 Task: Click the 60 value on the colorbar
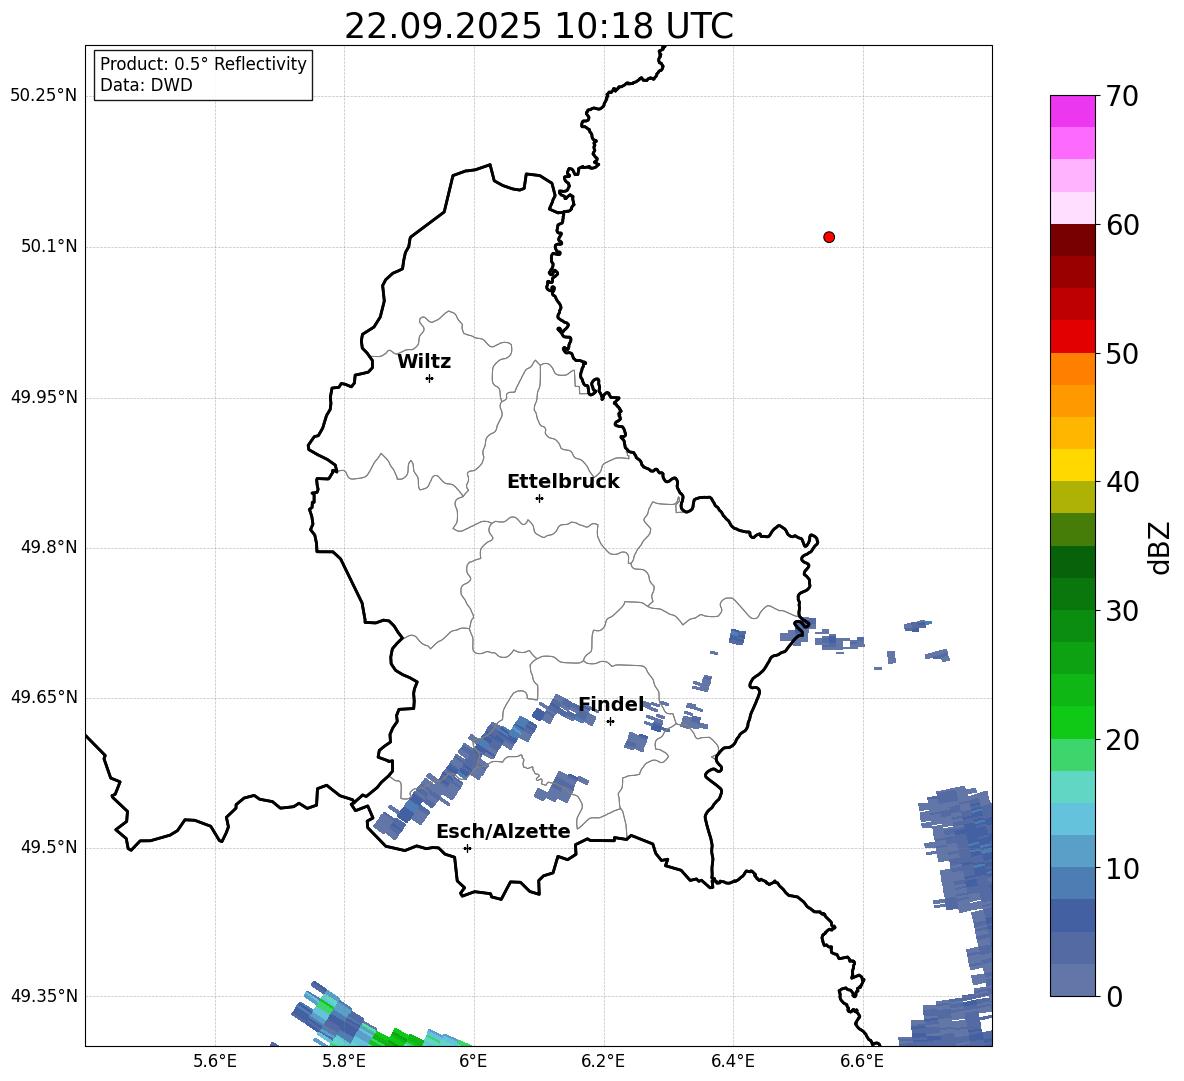1122,225
